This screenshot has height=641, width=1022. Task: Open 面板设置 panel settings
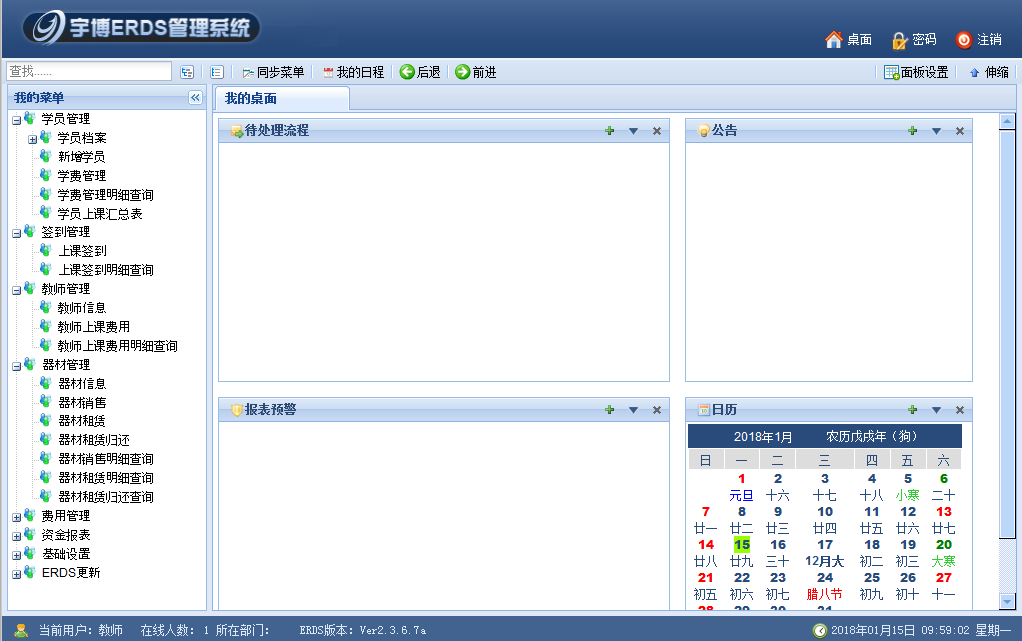point(916,72)
